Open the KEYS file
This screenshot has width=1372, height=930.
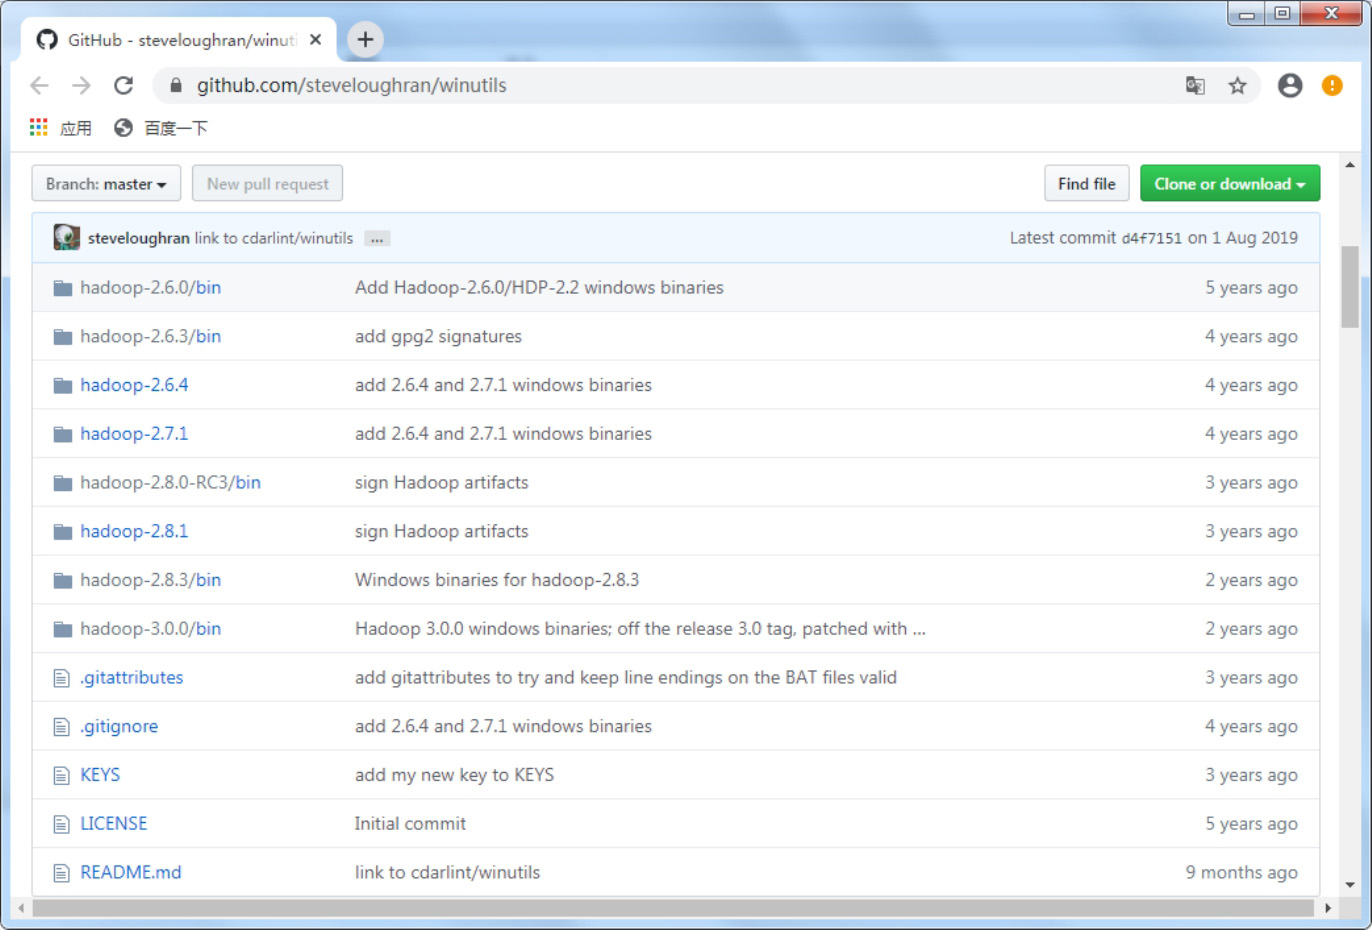point(100,775)
